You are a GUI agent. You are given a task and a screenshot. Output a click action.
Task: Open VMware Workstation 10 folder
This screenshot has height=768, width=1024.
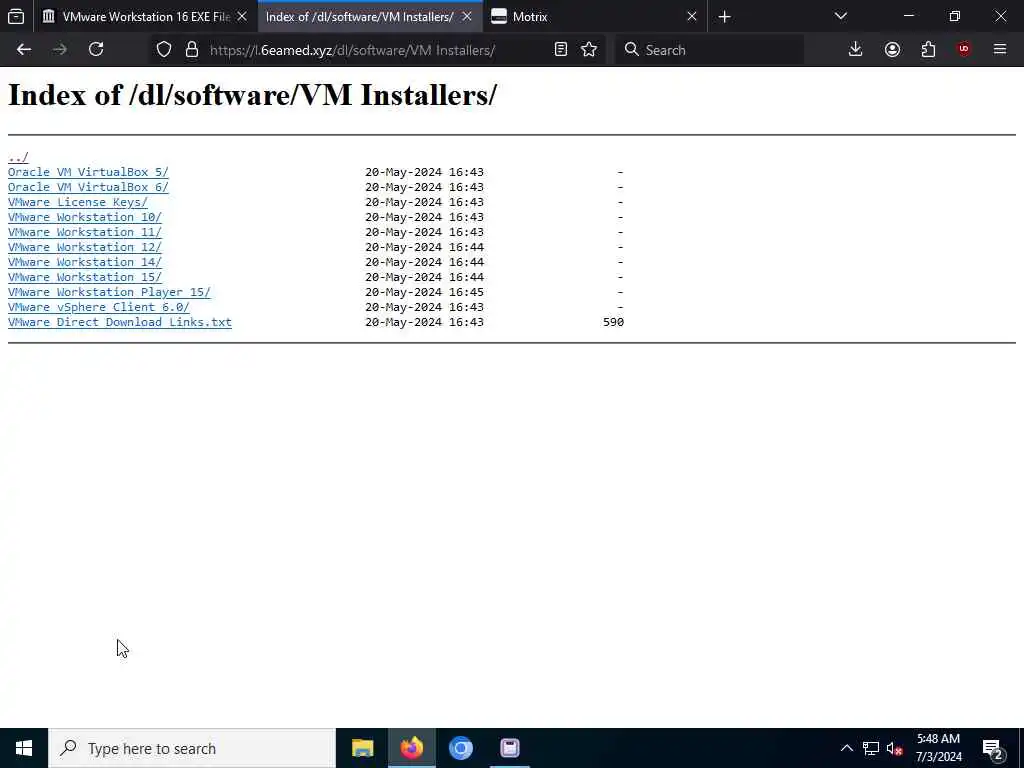point(85,217)
